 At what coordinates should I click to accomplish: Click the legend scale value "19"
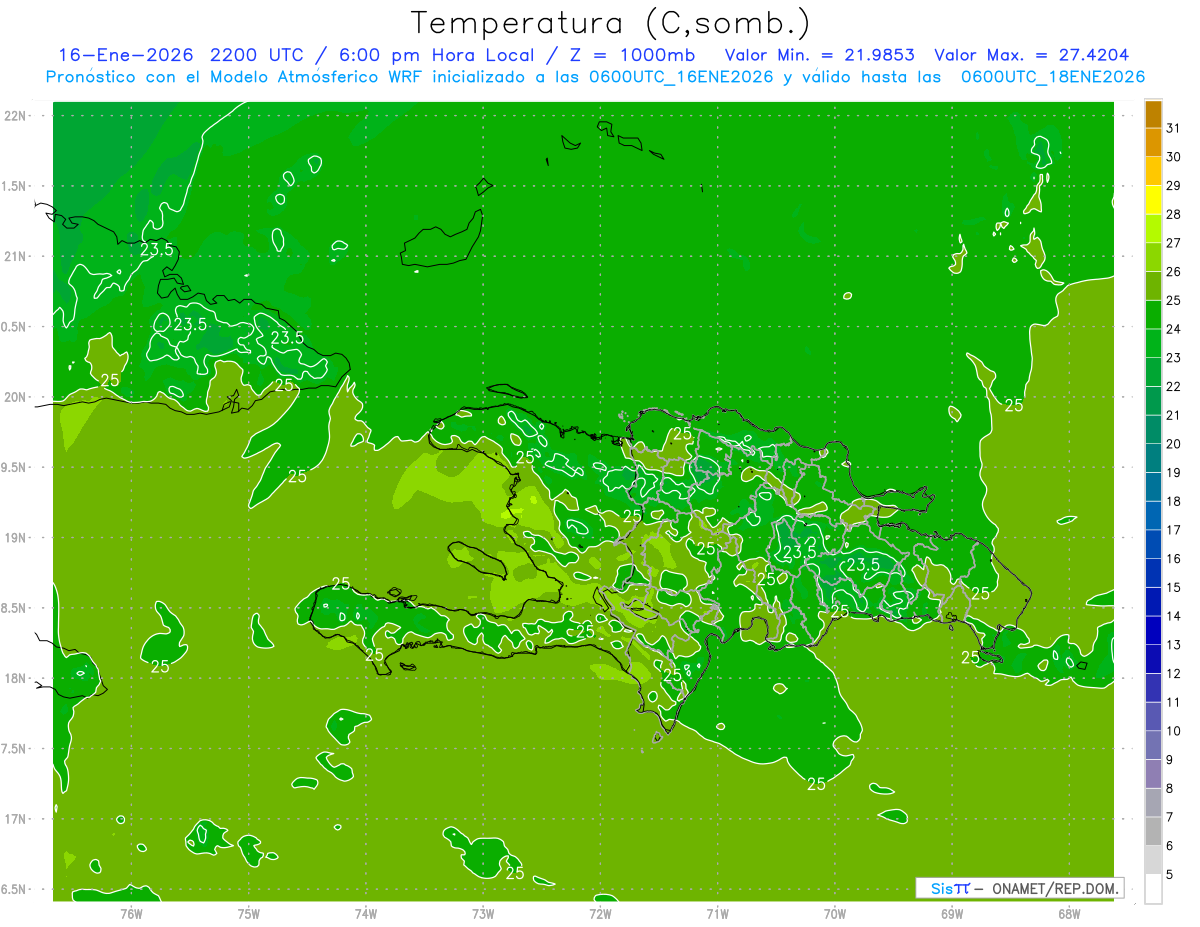coord(1174,473)
